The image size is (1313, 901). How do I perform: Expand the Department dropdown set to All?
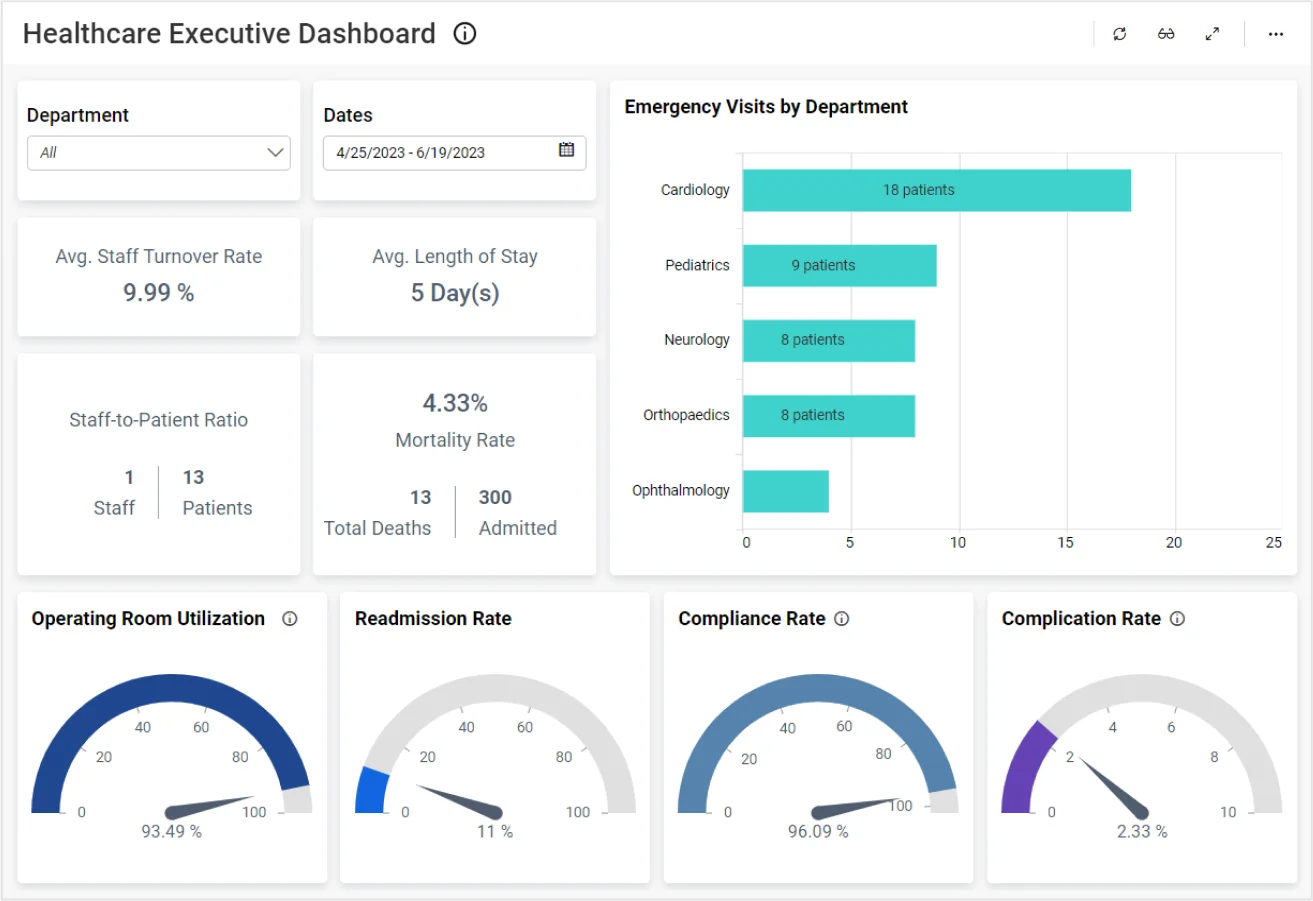(158, 153)
